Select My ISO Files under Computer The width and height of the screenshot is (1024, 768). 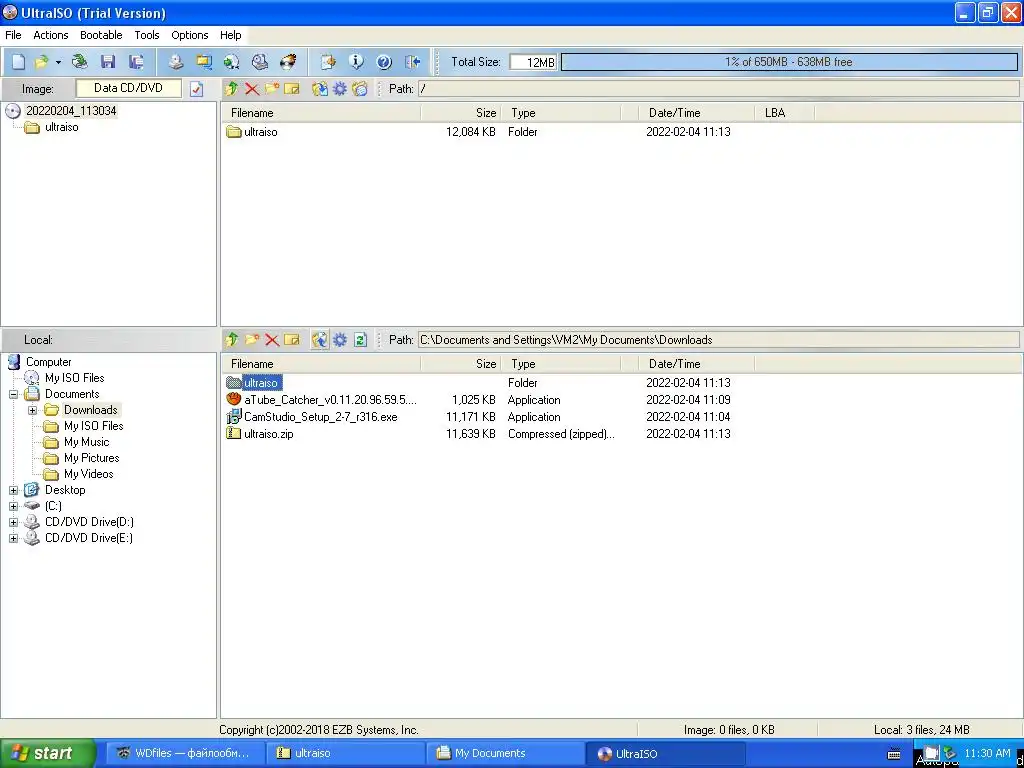click(74, 378)
